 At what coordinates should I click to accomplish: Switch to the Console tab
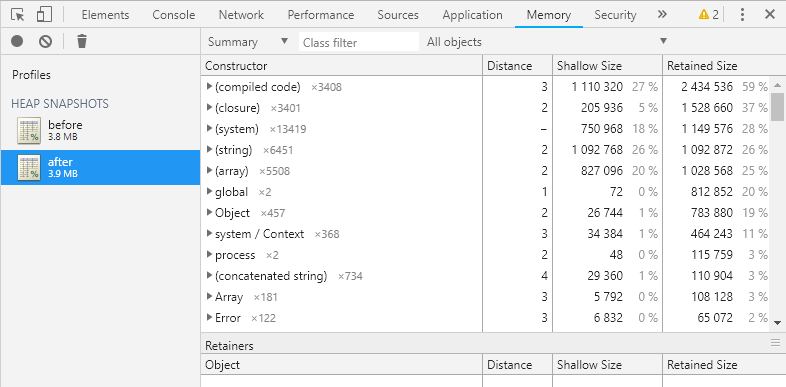tap(173, 15)
